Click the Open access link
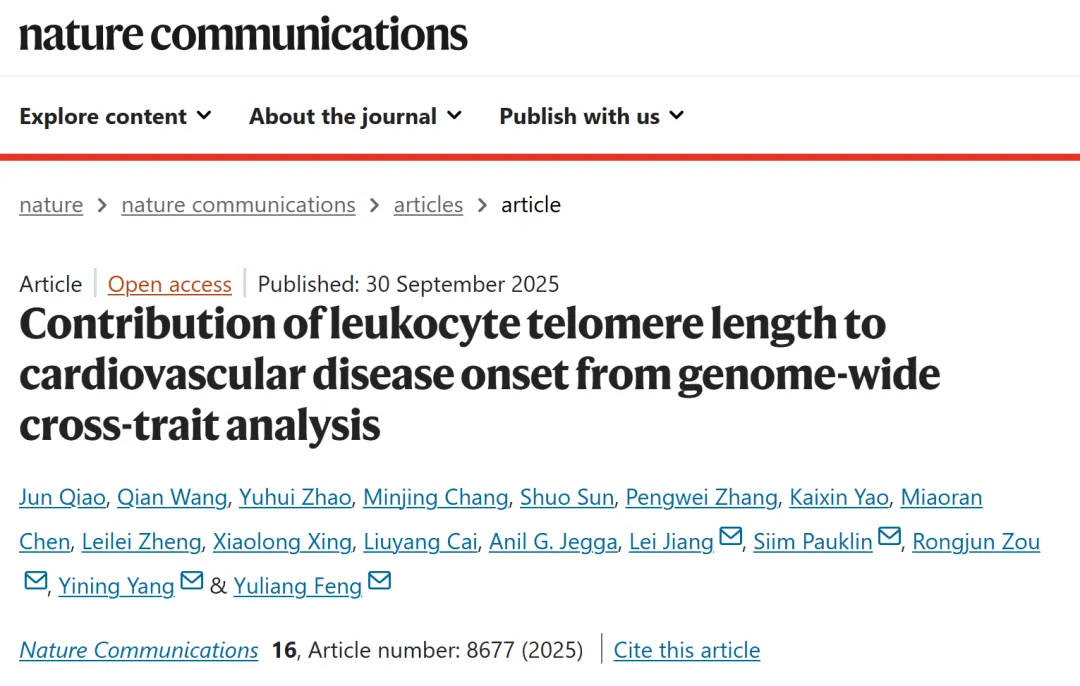Viewport: 1080px width, 686px height. (x=170, y=284)
